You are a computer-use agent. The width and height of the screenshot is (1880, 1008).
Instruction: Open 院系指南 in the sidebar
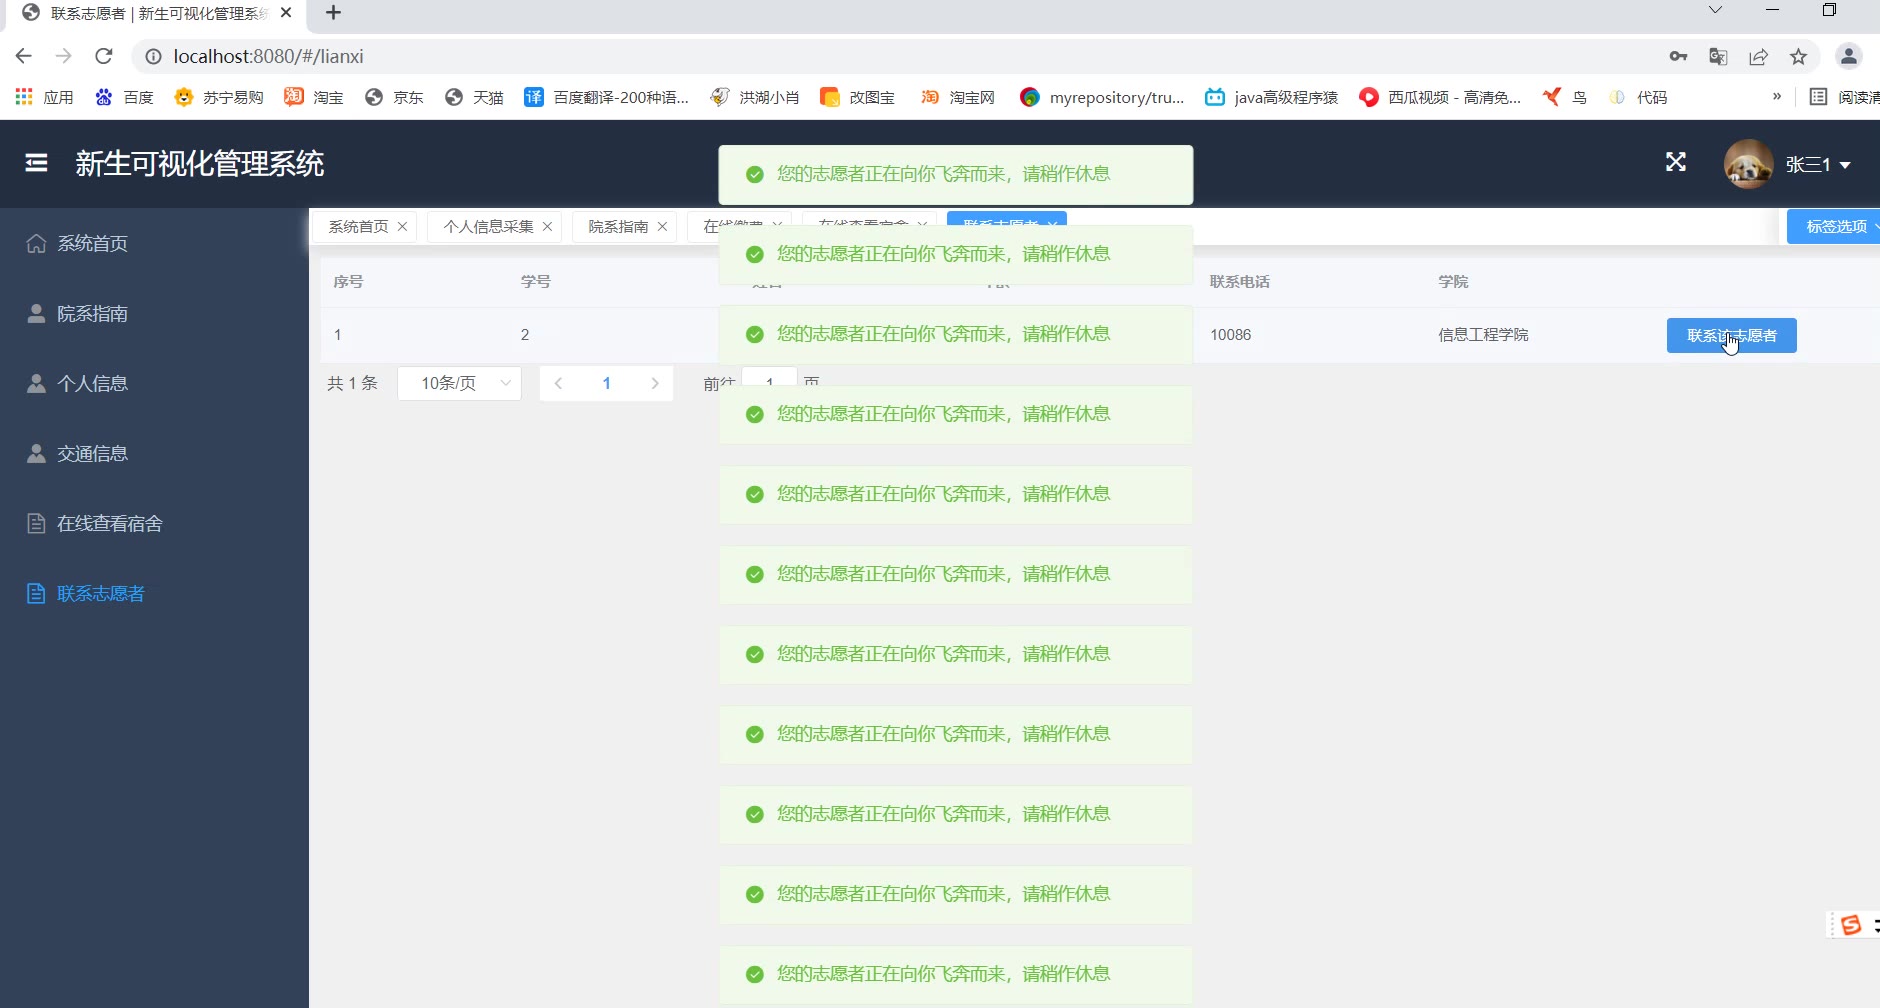[92, 314]
